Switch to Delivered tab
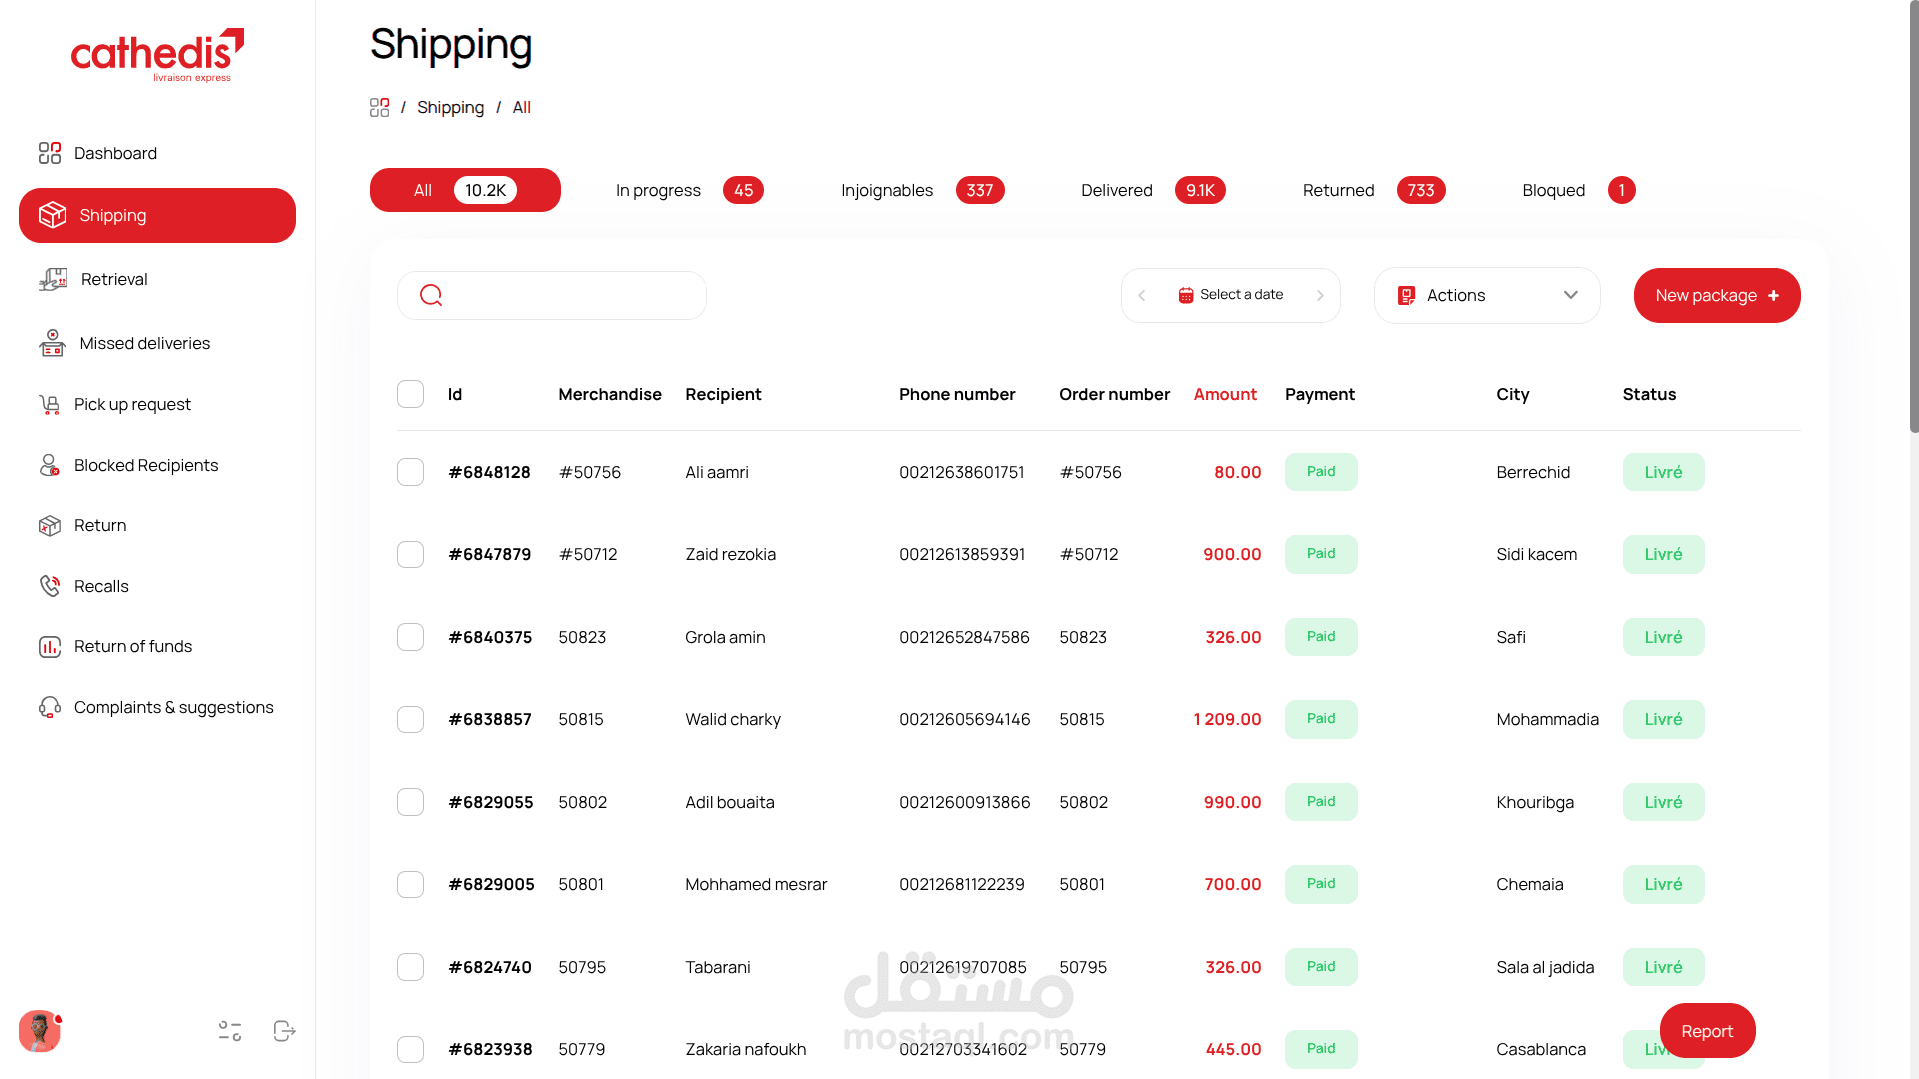Image resolution: width=1919 pixels, height=1079 pixels. click(x=1153, y=190)
